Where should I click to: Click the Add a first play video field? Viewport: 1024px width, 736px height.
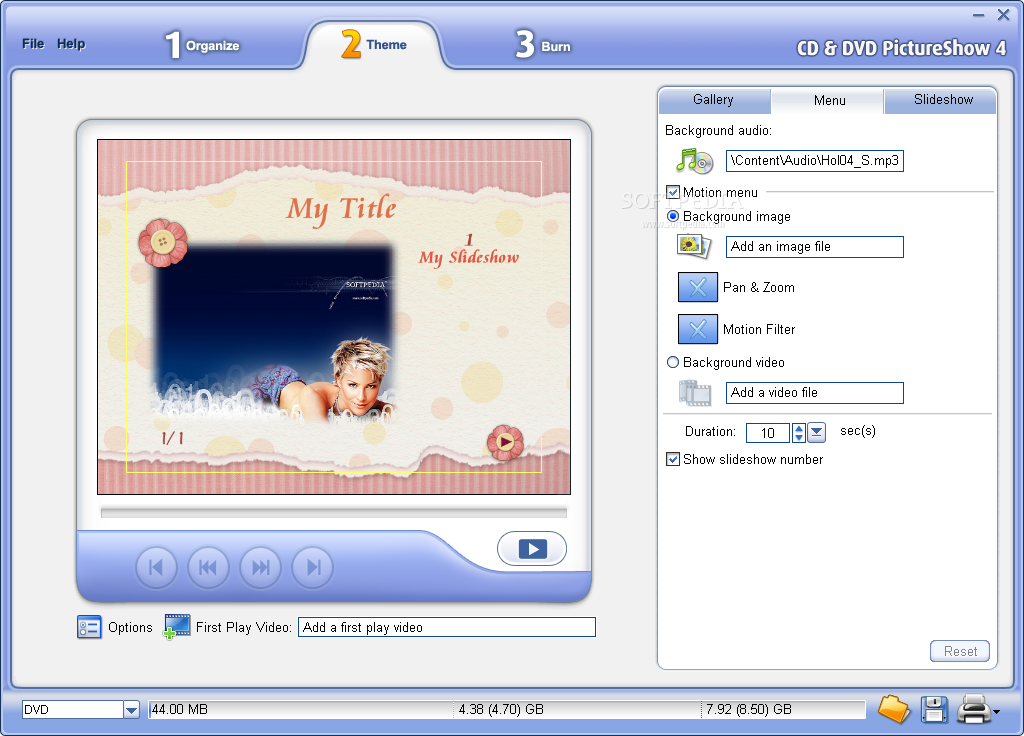pyautogui.click(x=447, y=627)
